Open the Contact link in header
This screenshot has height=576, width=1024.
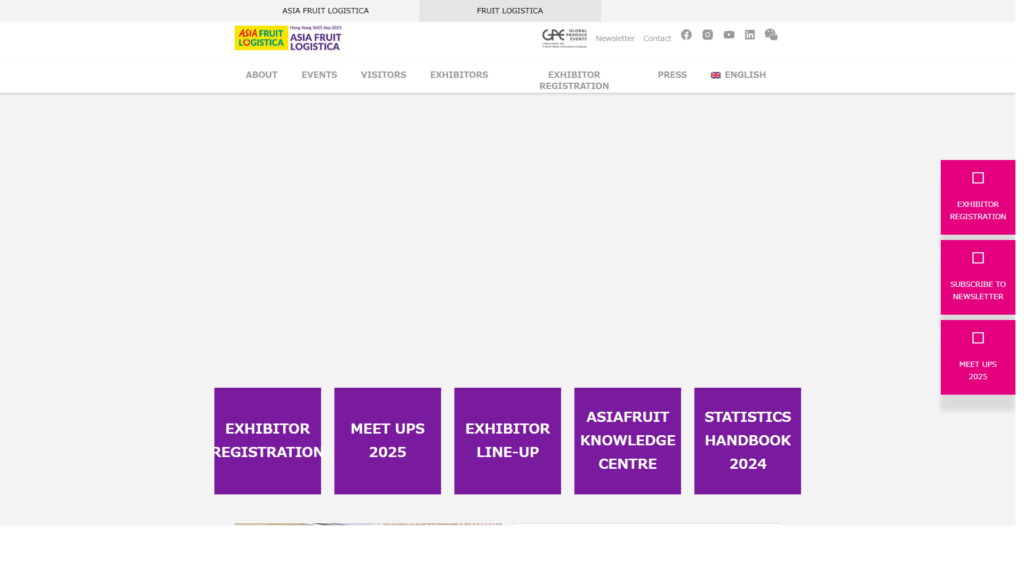point(657,39)
